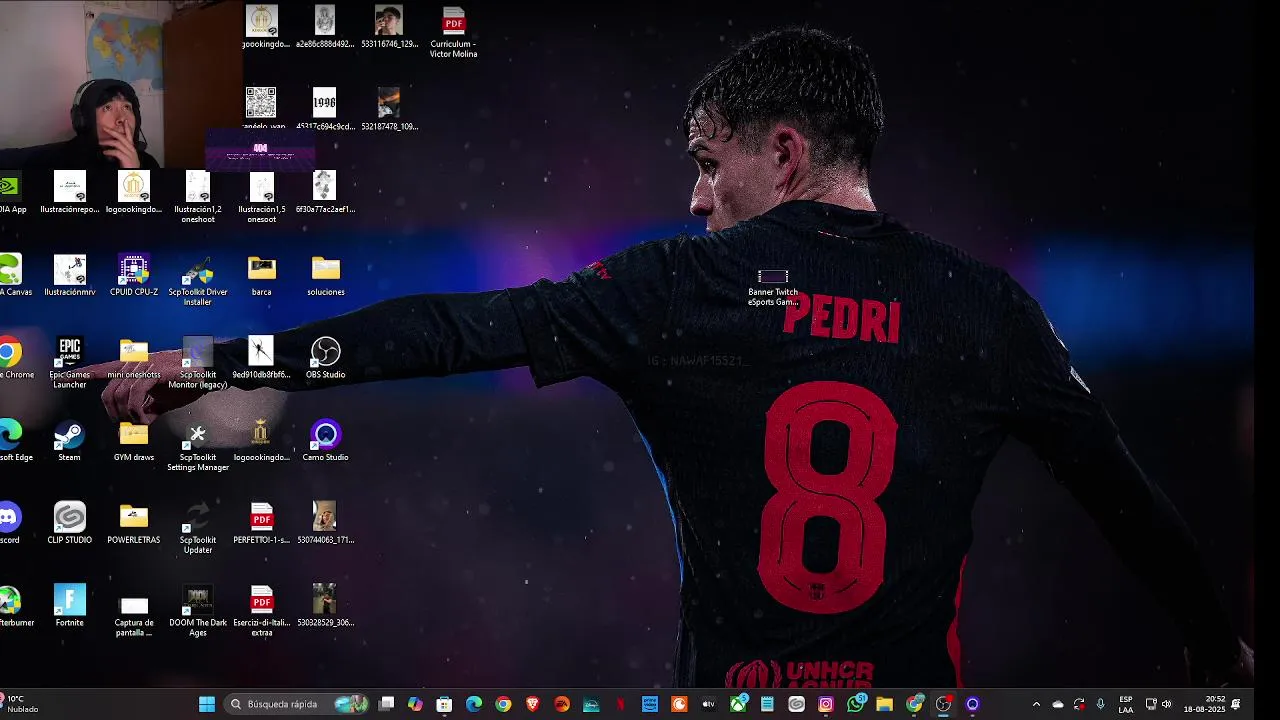Open the Banner Twitch eSports Gaming file

click(773, 287)
